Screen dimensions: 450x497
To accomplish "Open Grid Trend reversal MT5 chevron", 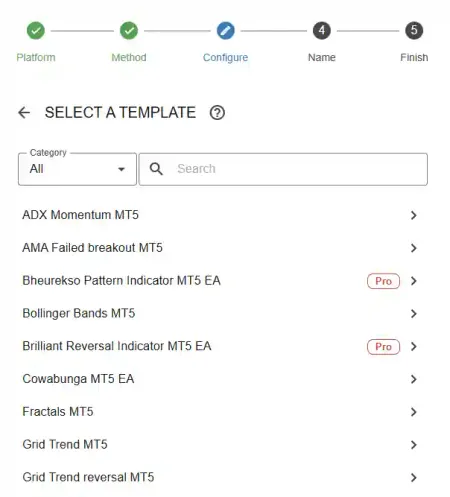I will tap(414, 478).
